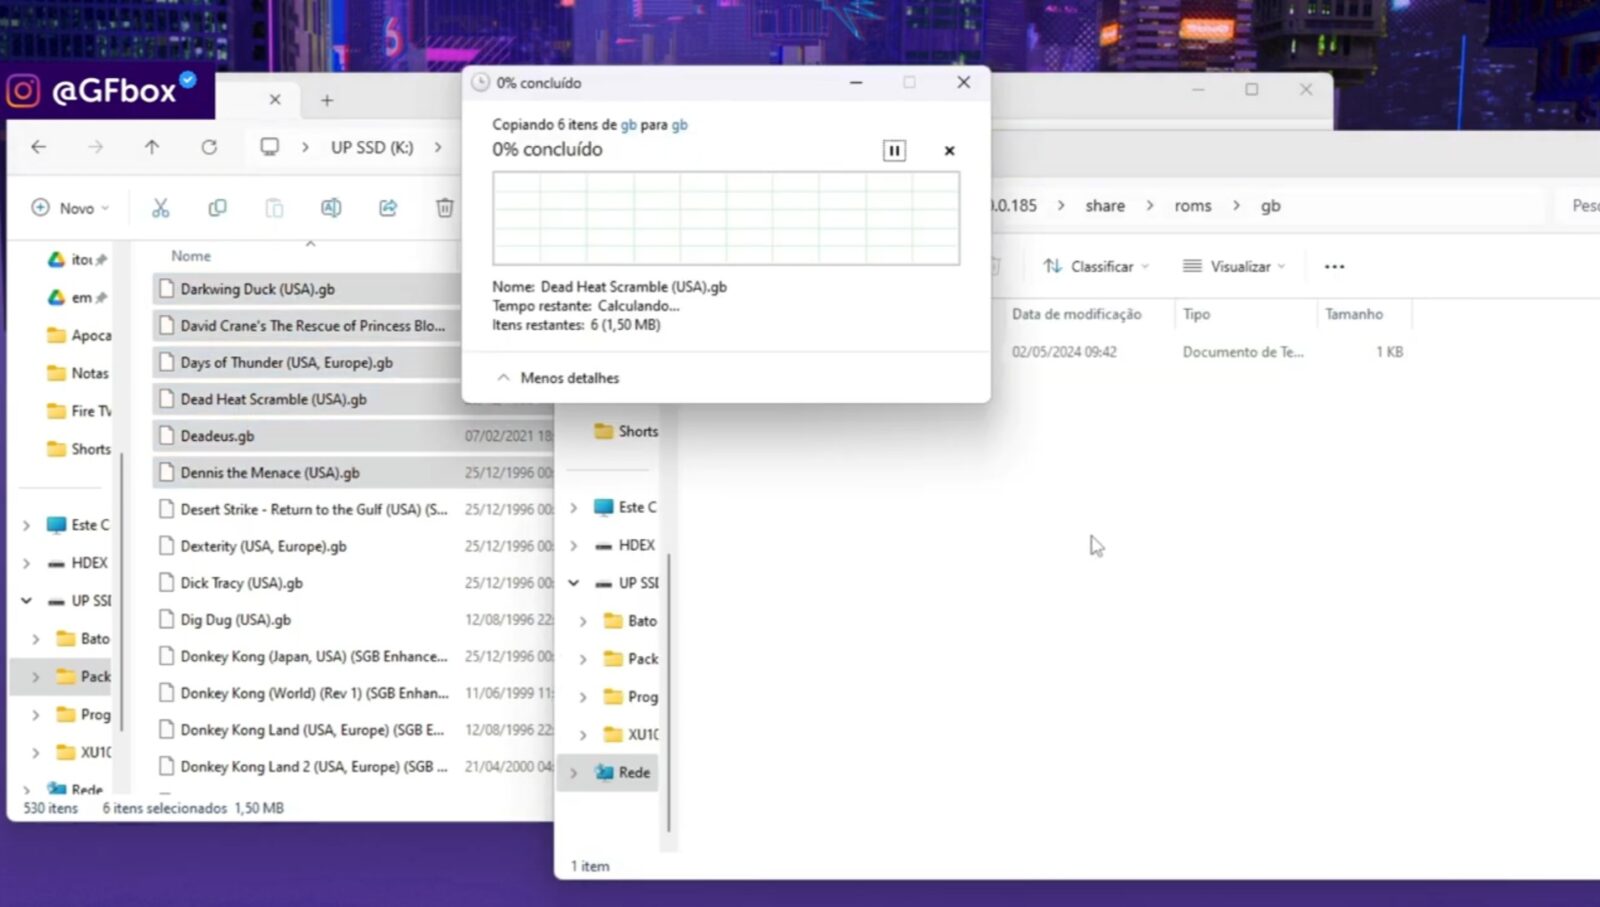Open the Novo dropdown menu
The height and width of the screenshot is (907, 1600).
70,208
